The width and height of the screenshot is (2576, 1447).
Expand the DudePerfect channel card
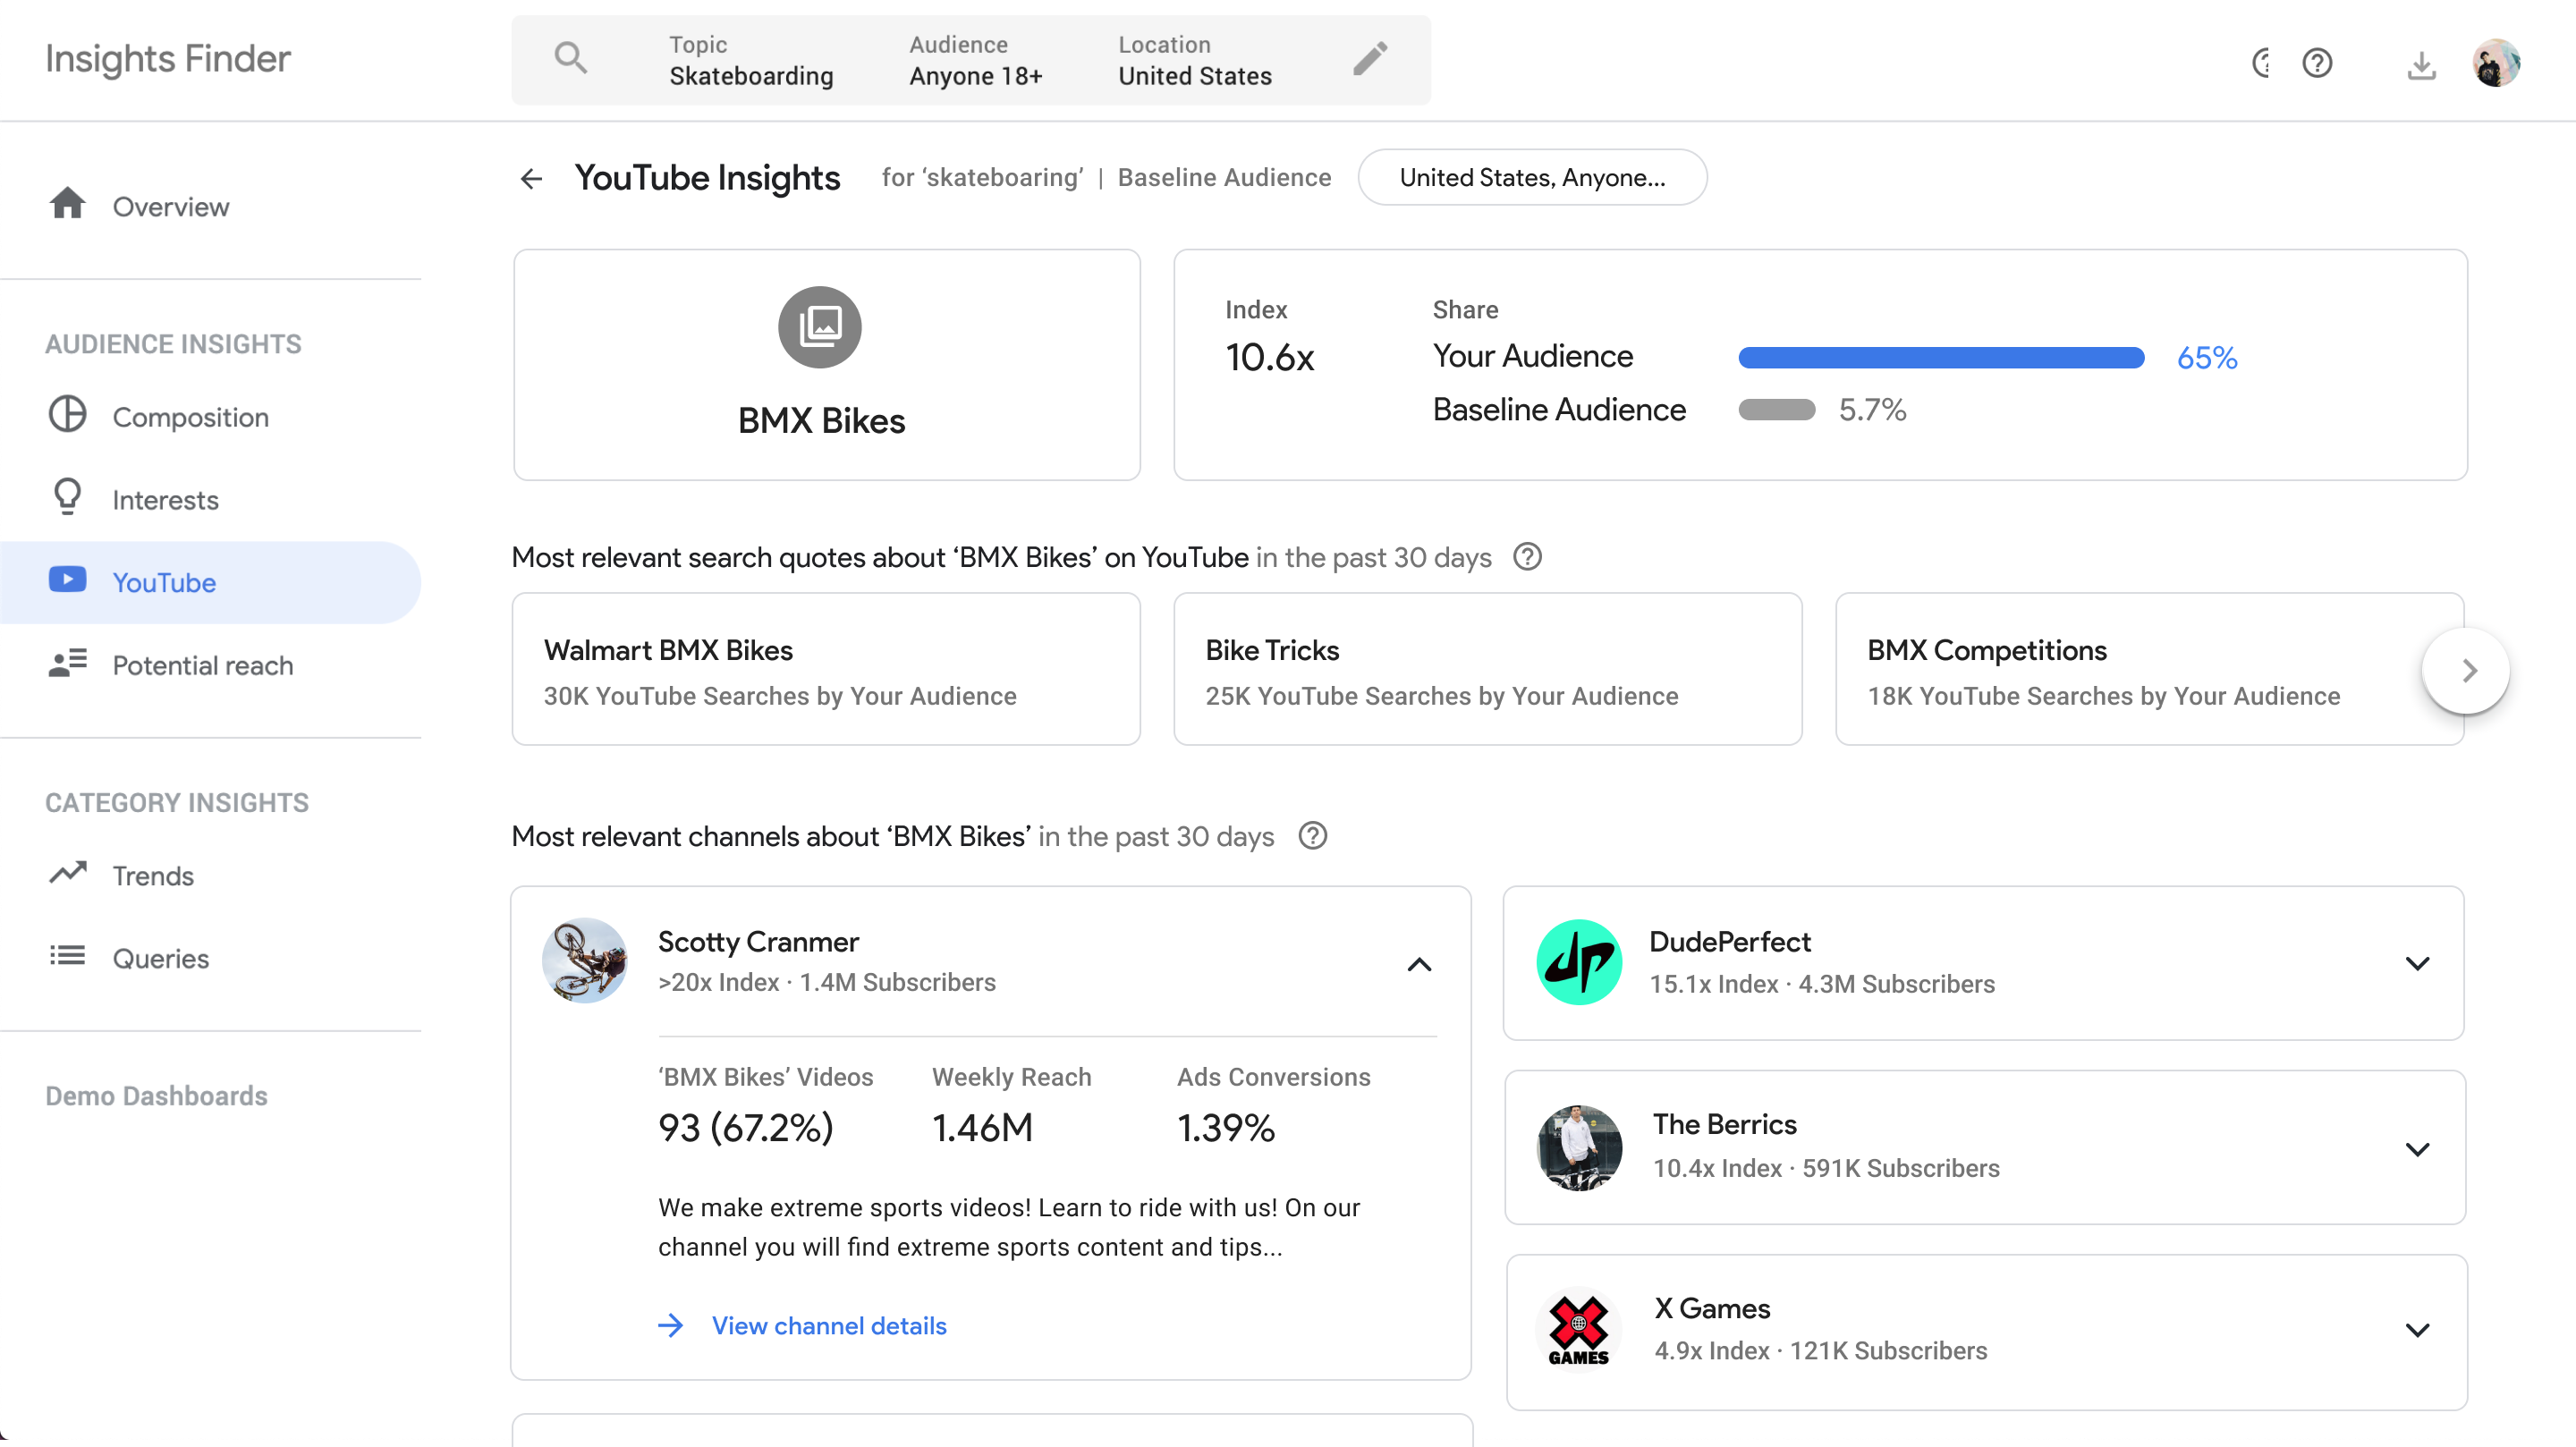(2417, 963)
